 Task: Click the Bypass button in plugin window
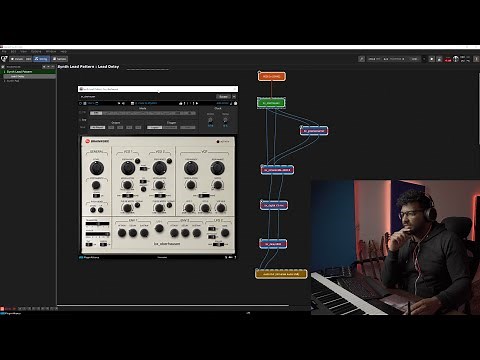223,96
